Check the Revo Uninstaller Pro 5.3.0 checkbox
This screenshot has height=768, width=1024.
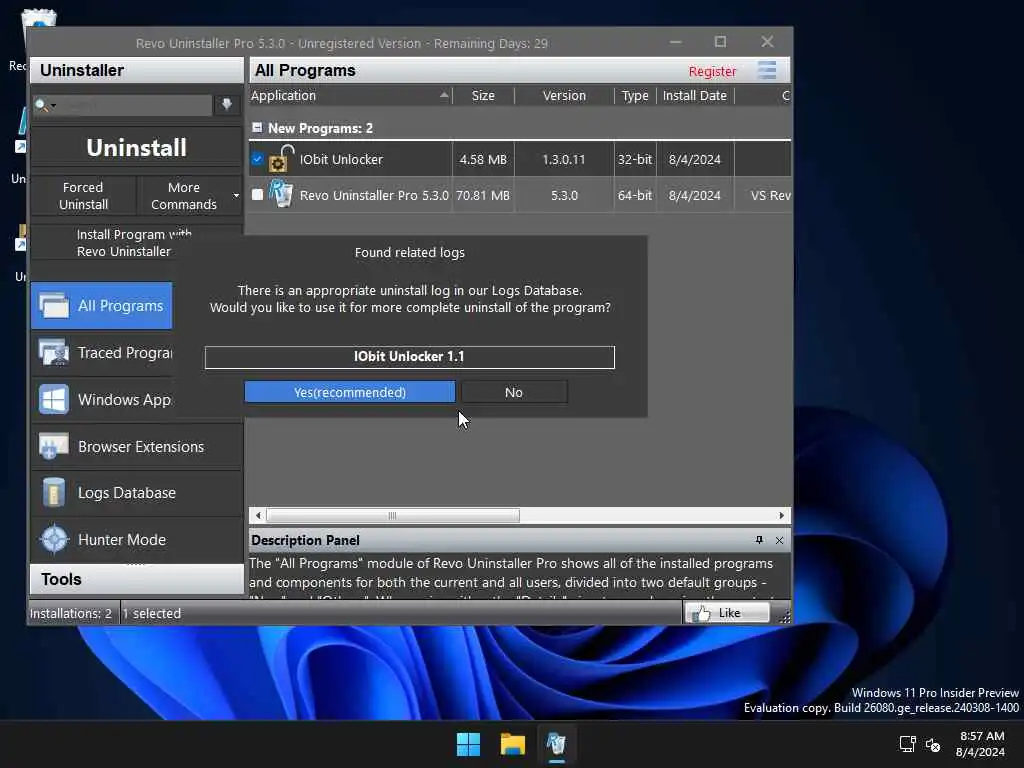[x=257, y=195]
